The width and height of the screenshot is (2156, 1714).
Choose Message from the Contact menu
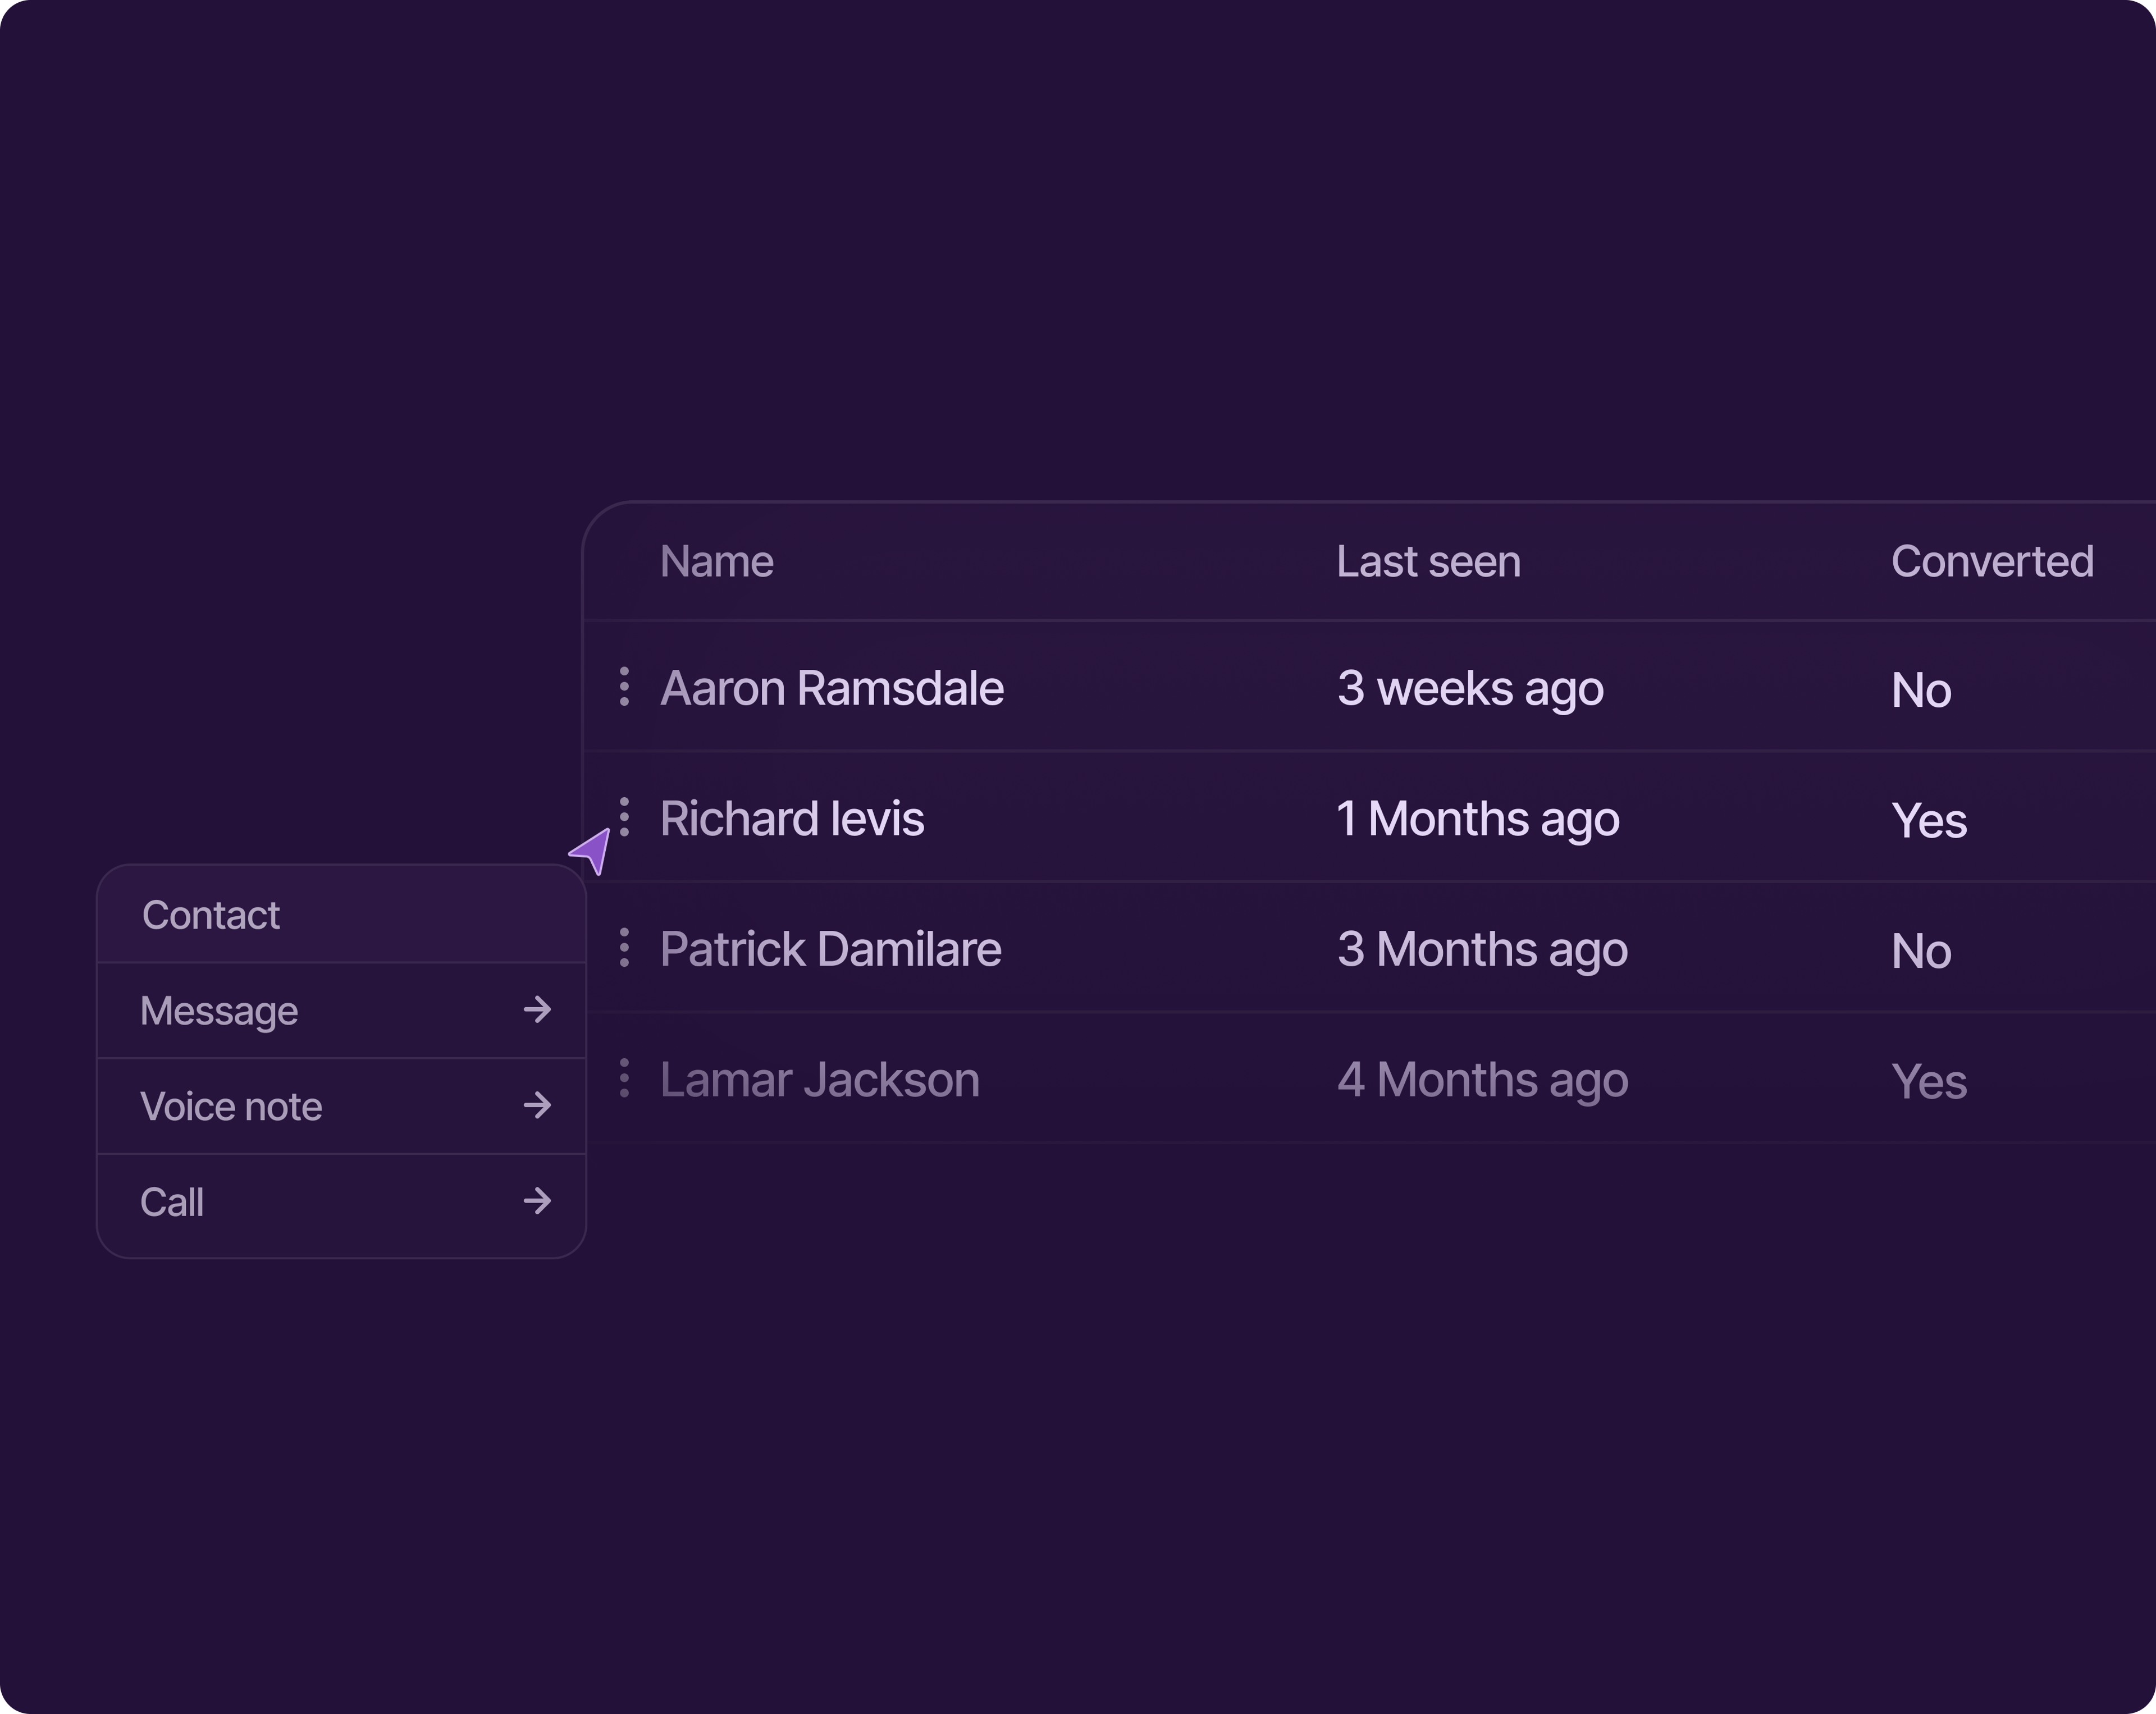pos(219,1011)
